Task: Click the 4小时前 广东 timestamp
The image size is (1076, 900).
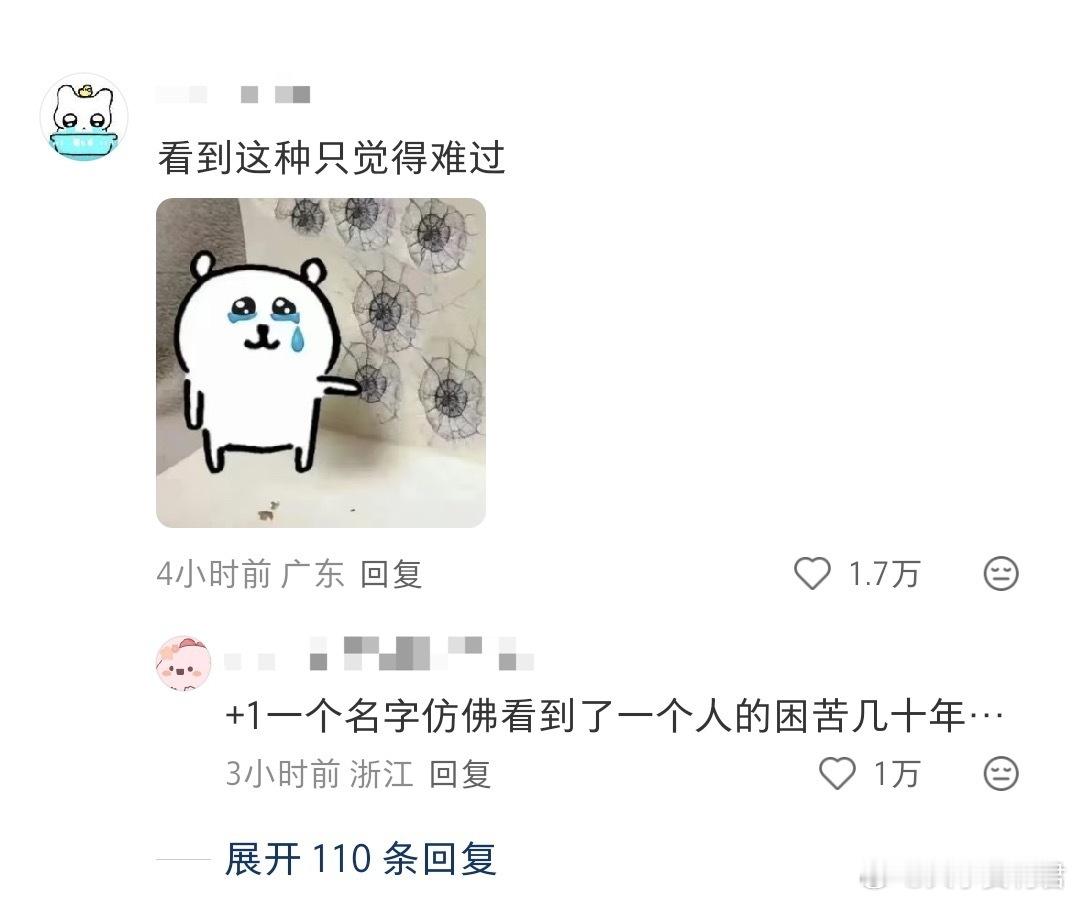Action: point(250,574)
